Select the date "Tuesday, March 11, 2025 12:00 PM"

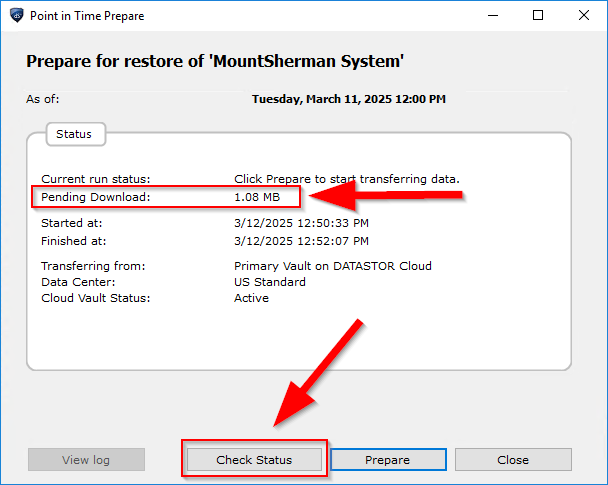pos(349,99)
